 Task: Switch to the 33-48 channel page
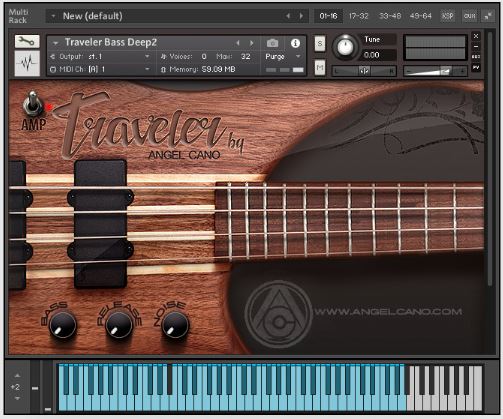pos(390,16)
